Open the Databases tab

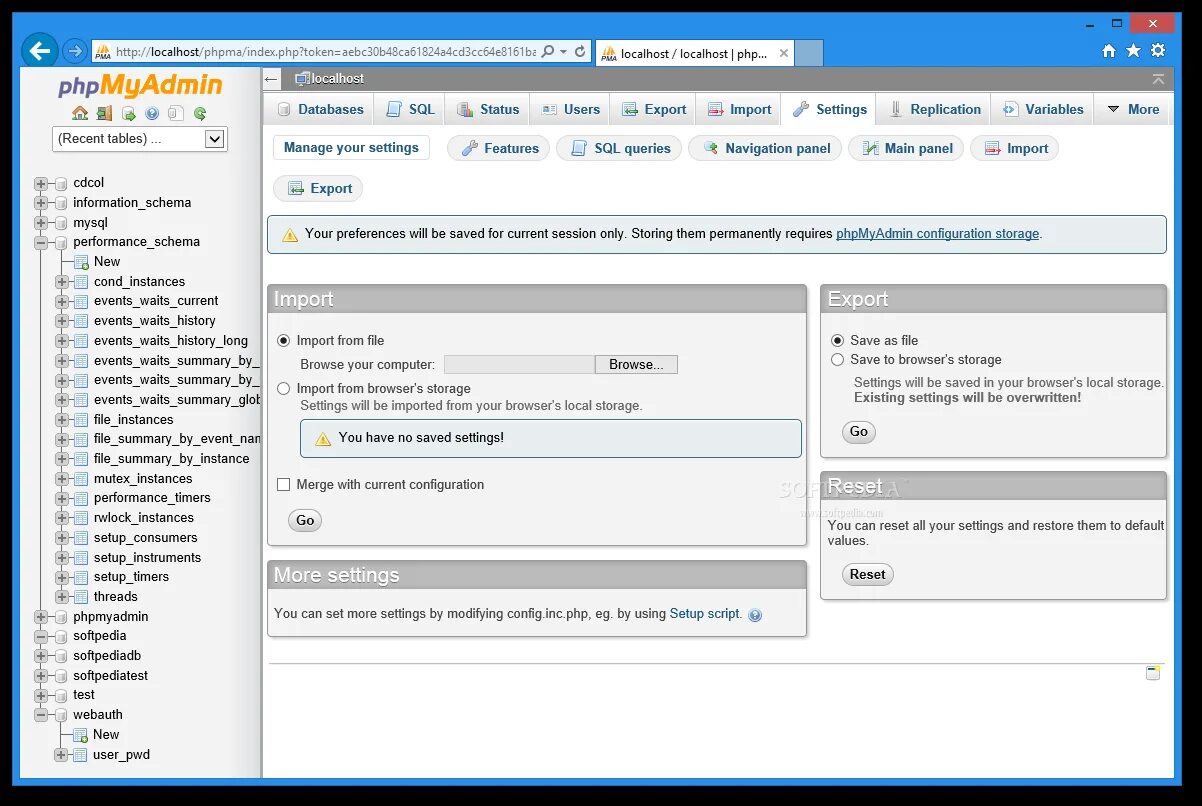pos(320,110)
